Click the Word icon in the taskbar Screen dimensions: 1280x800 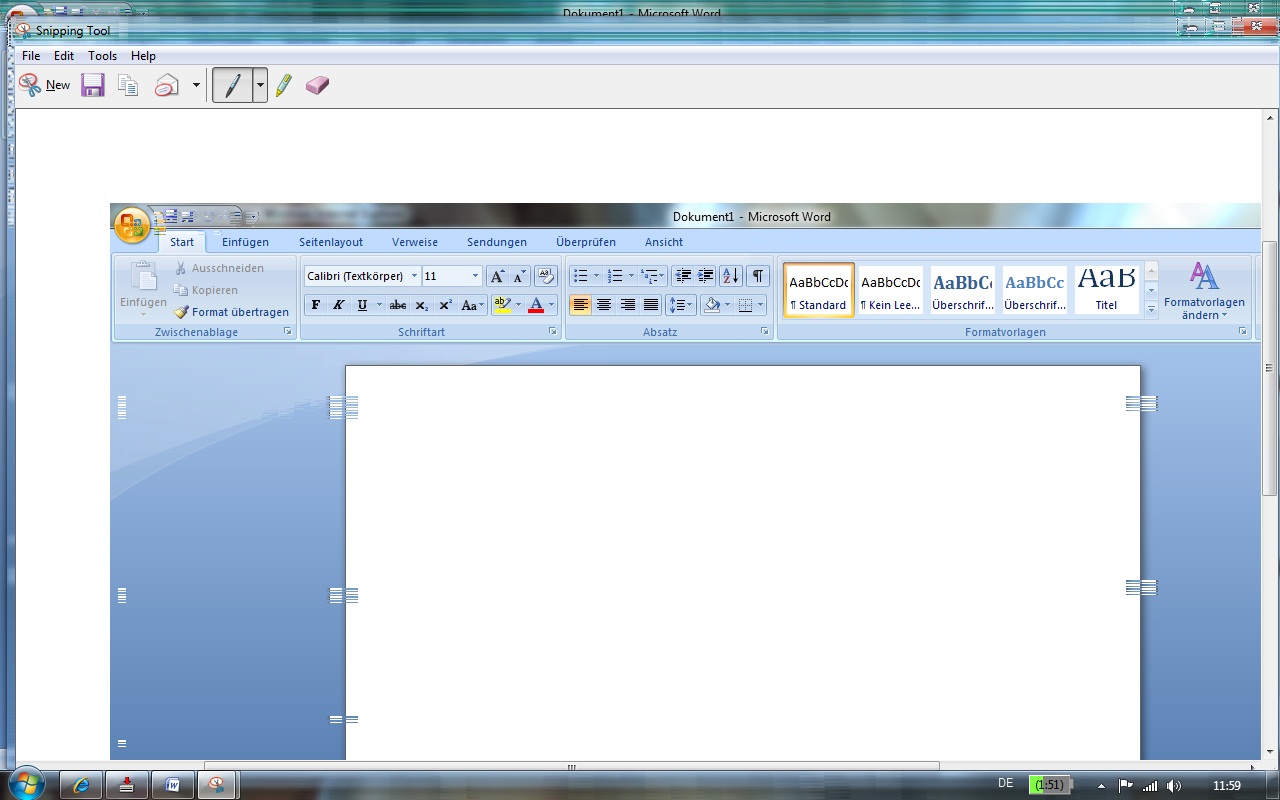[x=172, y=785]
